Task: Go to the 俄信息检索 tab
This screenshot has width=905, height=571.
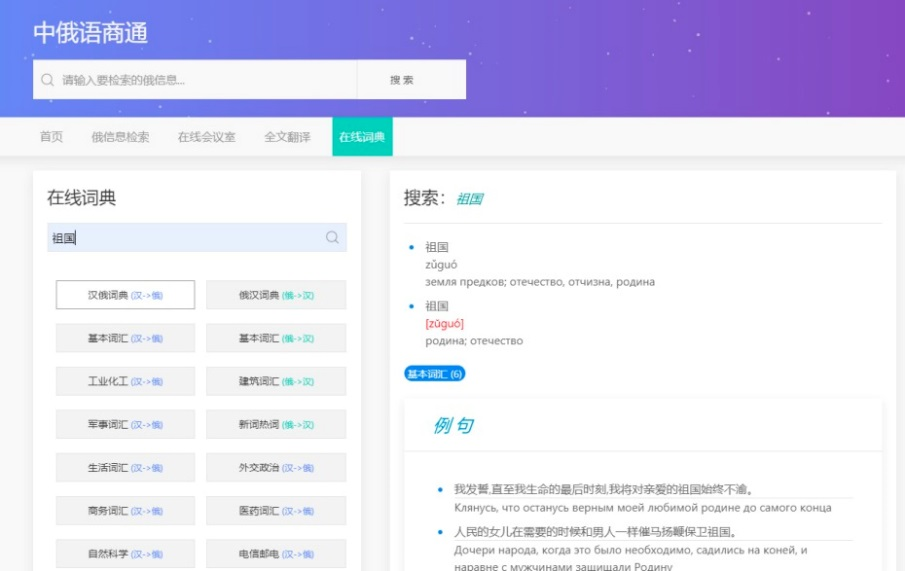Action: click(120, 137)
